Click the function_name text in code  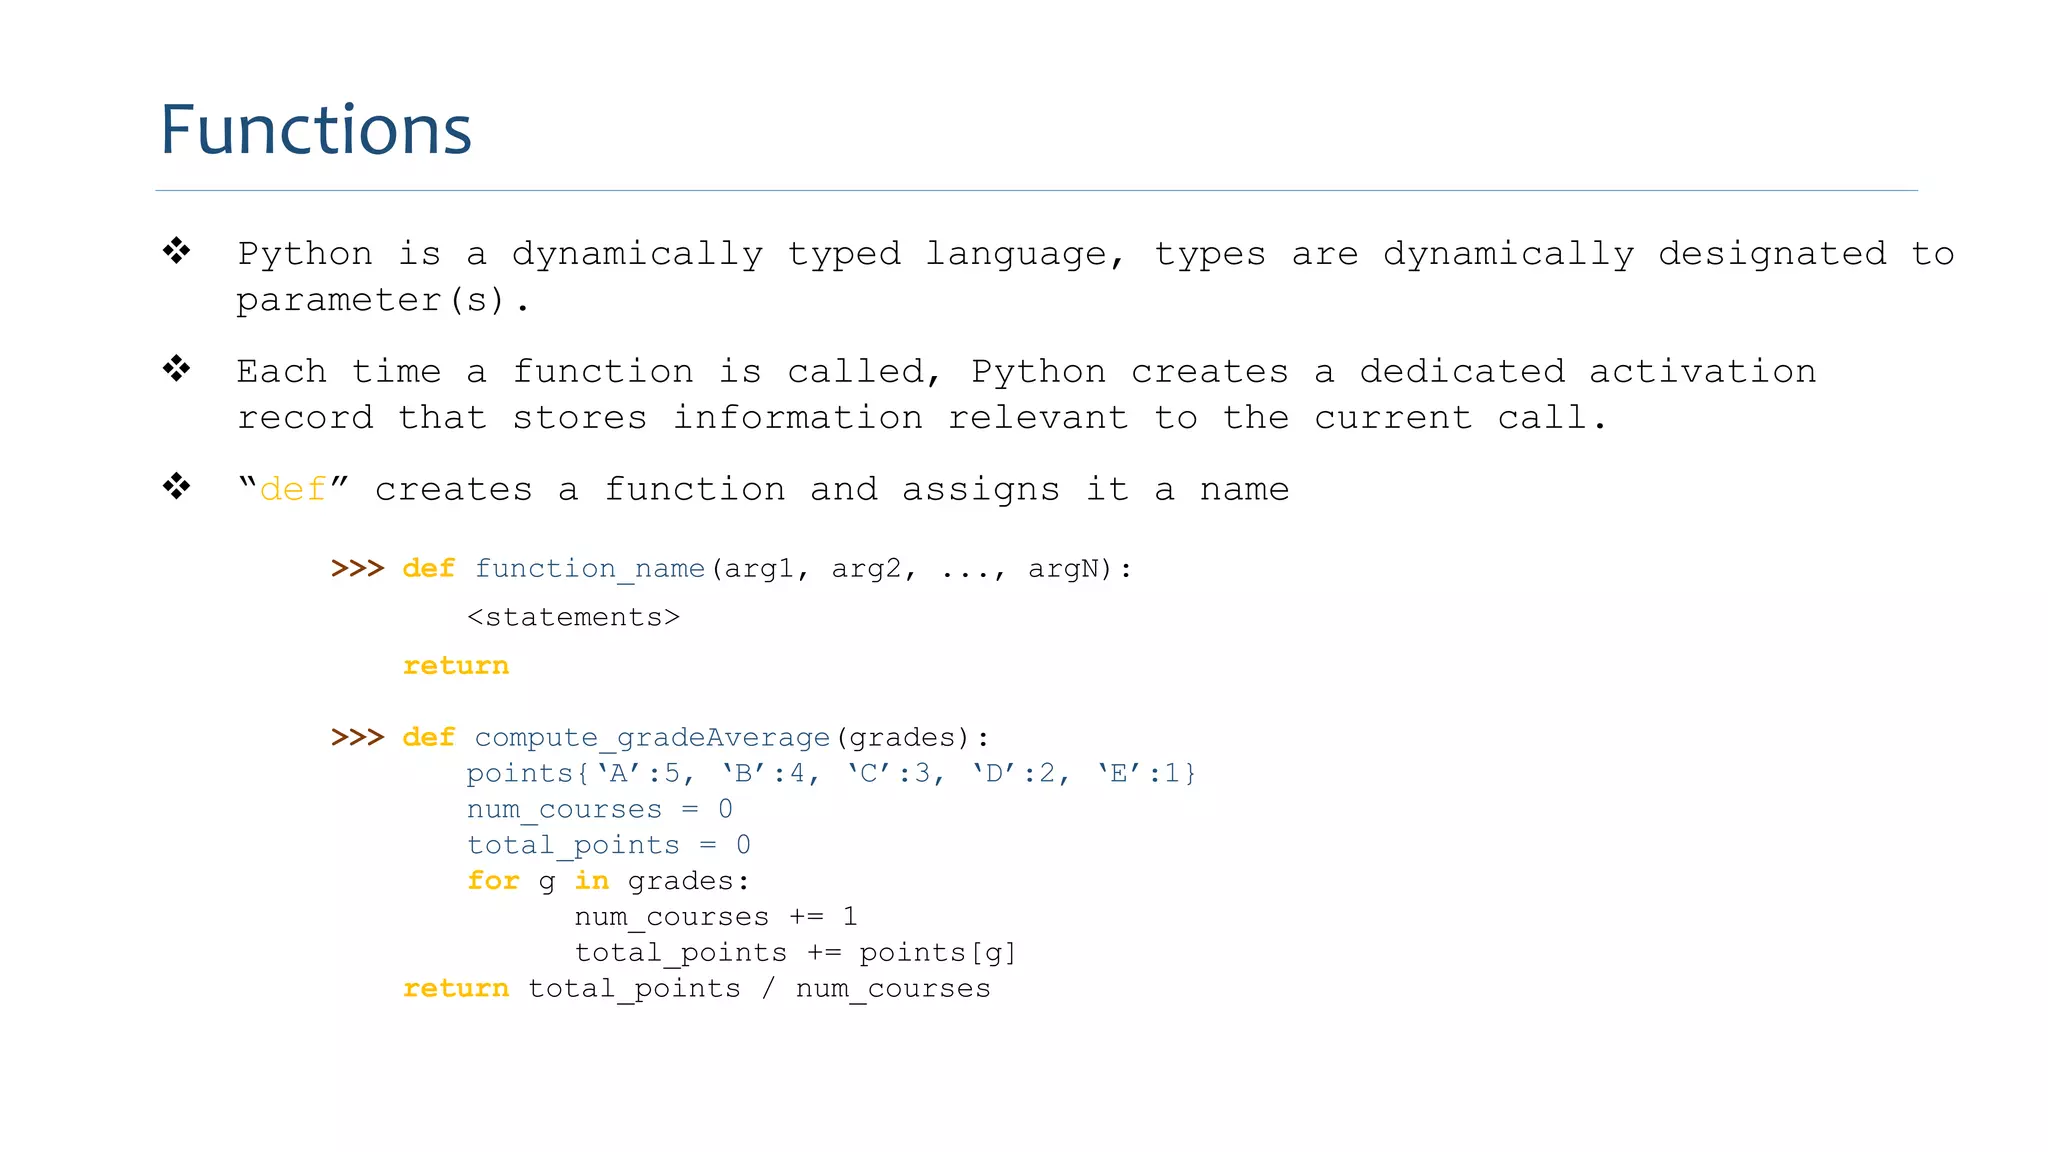coord(589,568)
